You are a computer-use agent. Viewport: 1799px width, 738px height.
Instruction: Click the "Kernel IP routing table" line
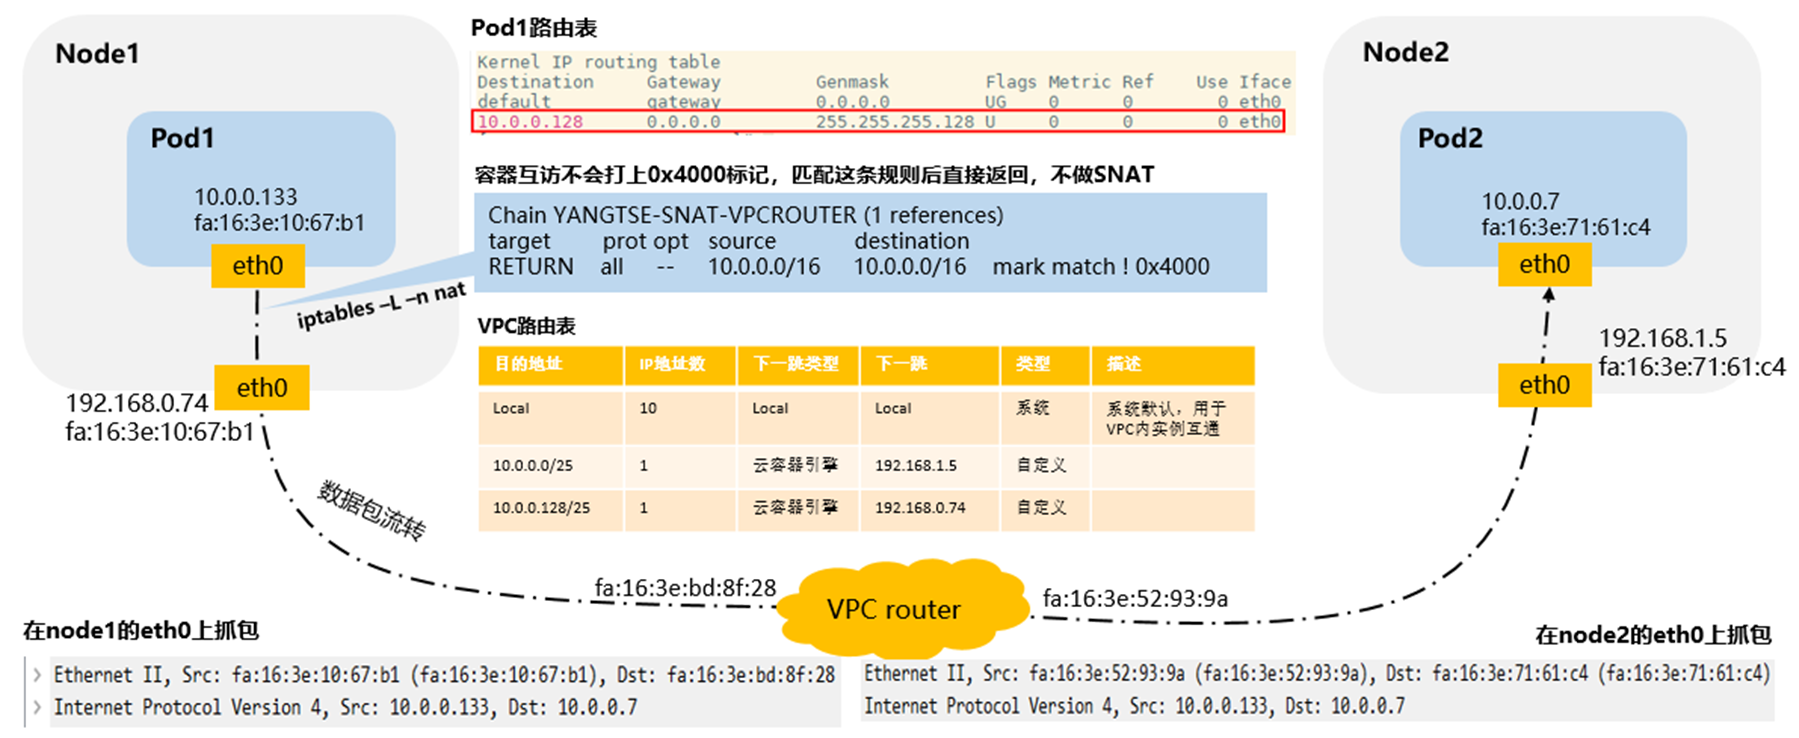(x=598, y=62)
